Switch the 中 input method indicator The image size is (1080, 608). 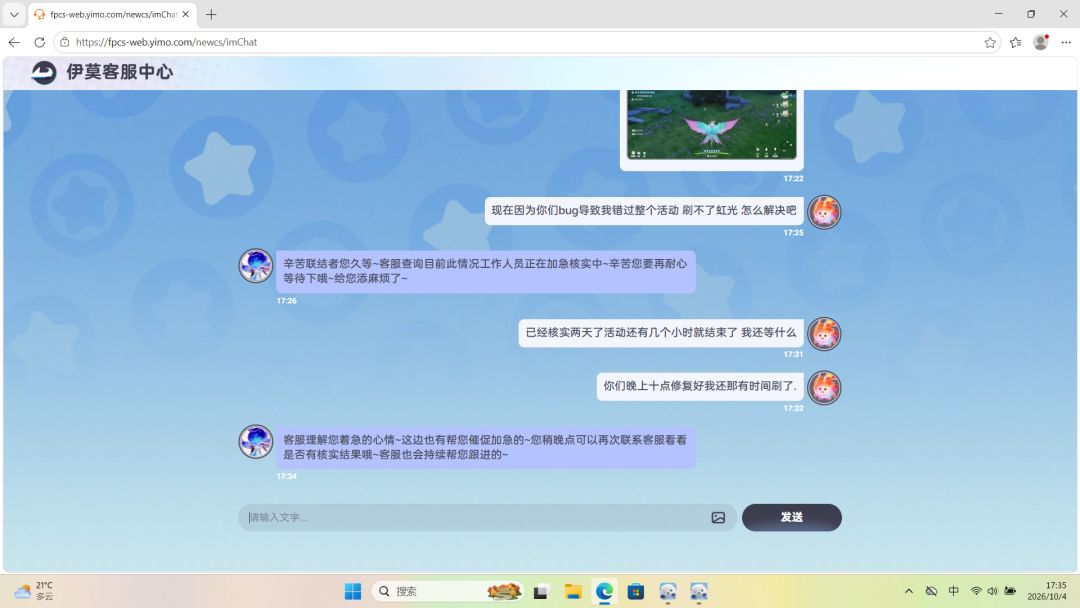click(954, 591)
